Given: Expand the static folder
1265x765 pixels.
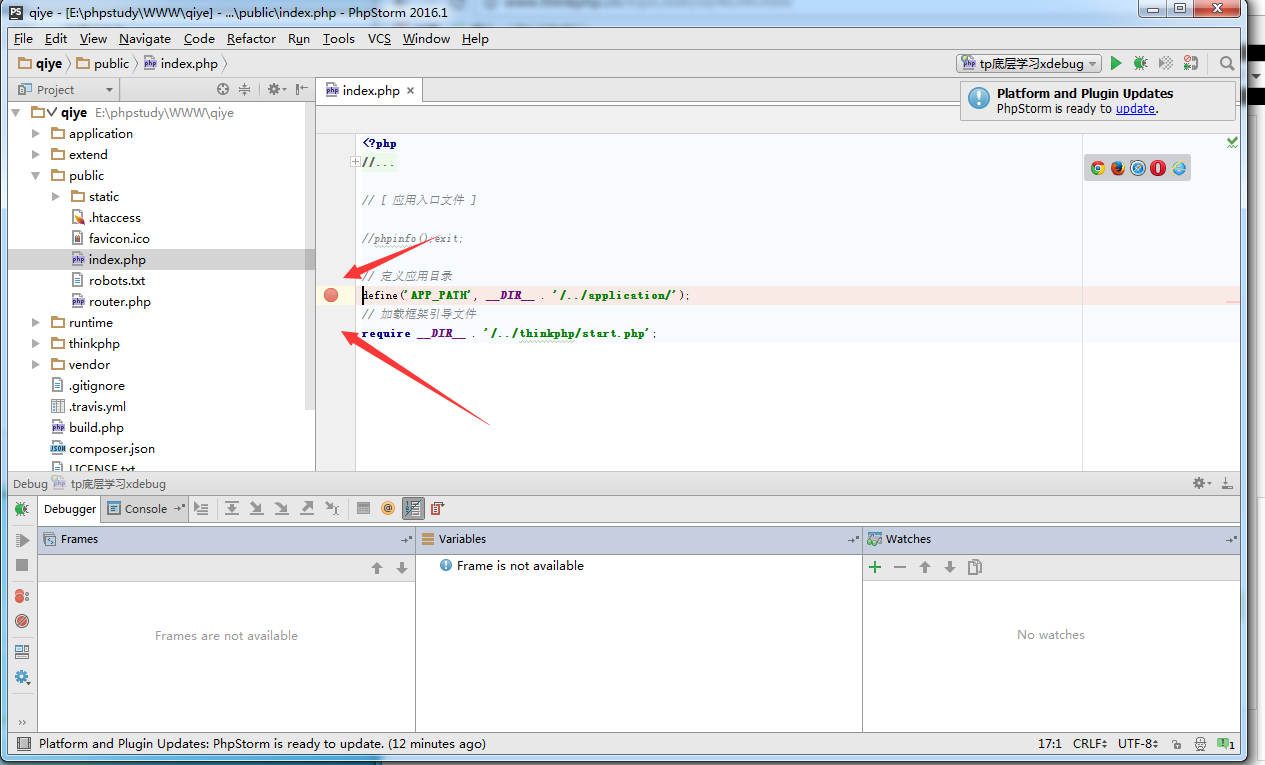Looking at the screenshot, I should coord(56,197).
